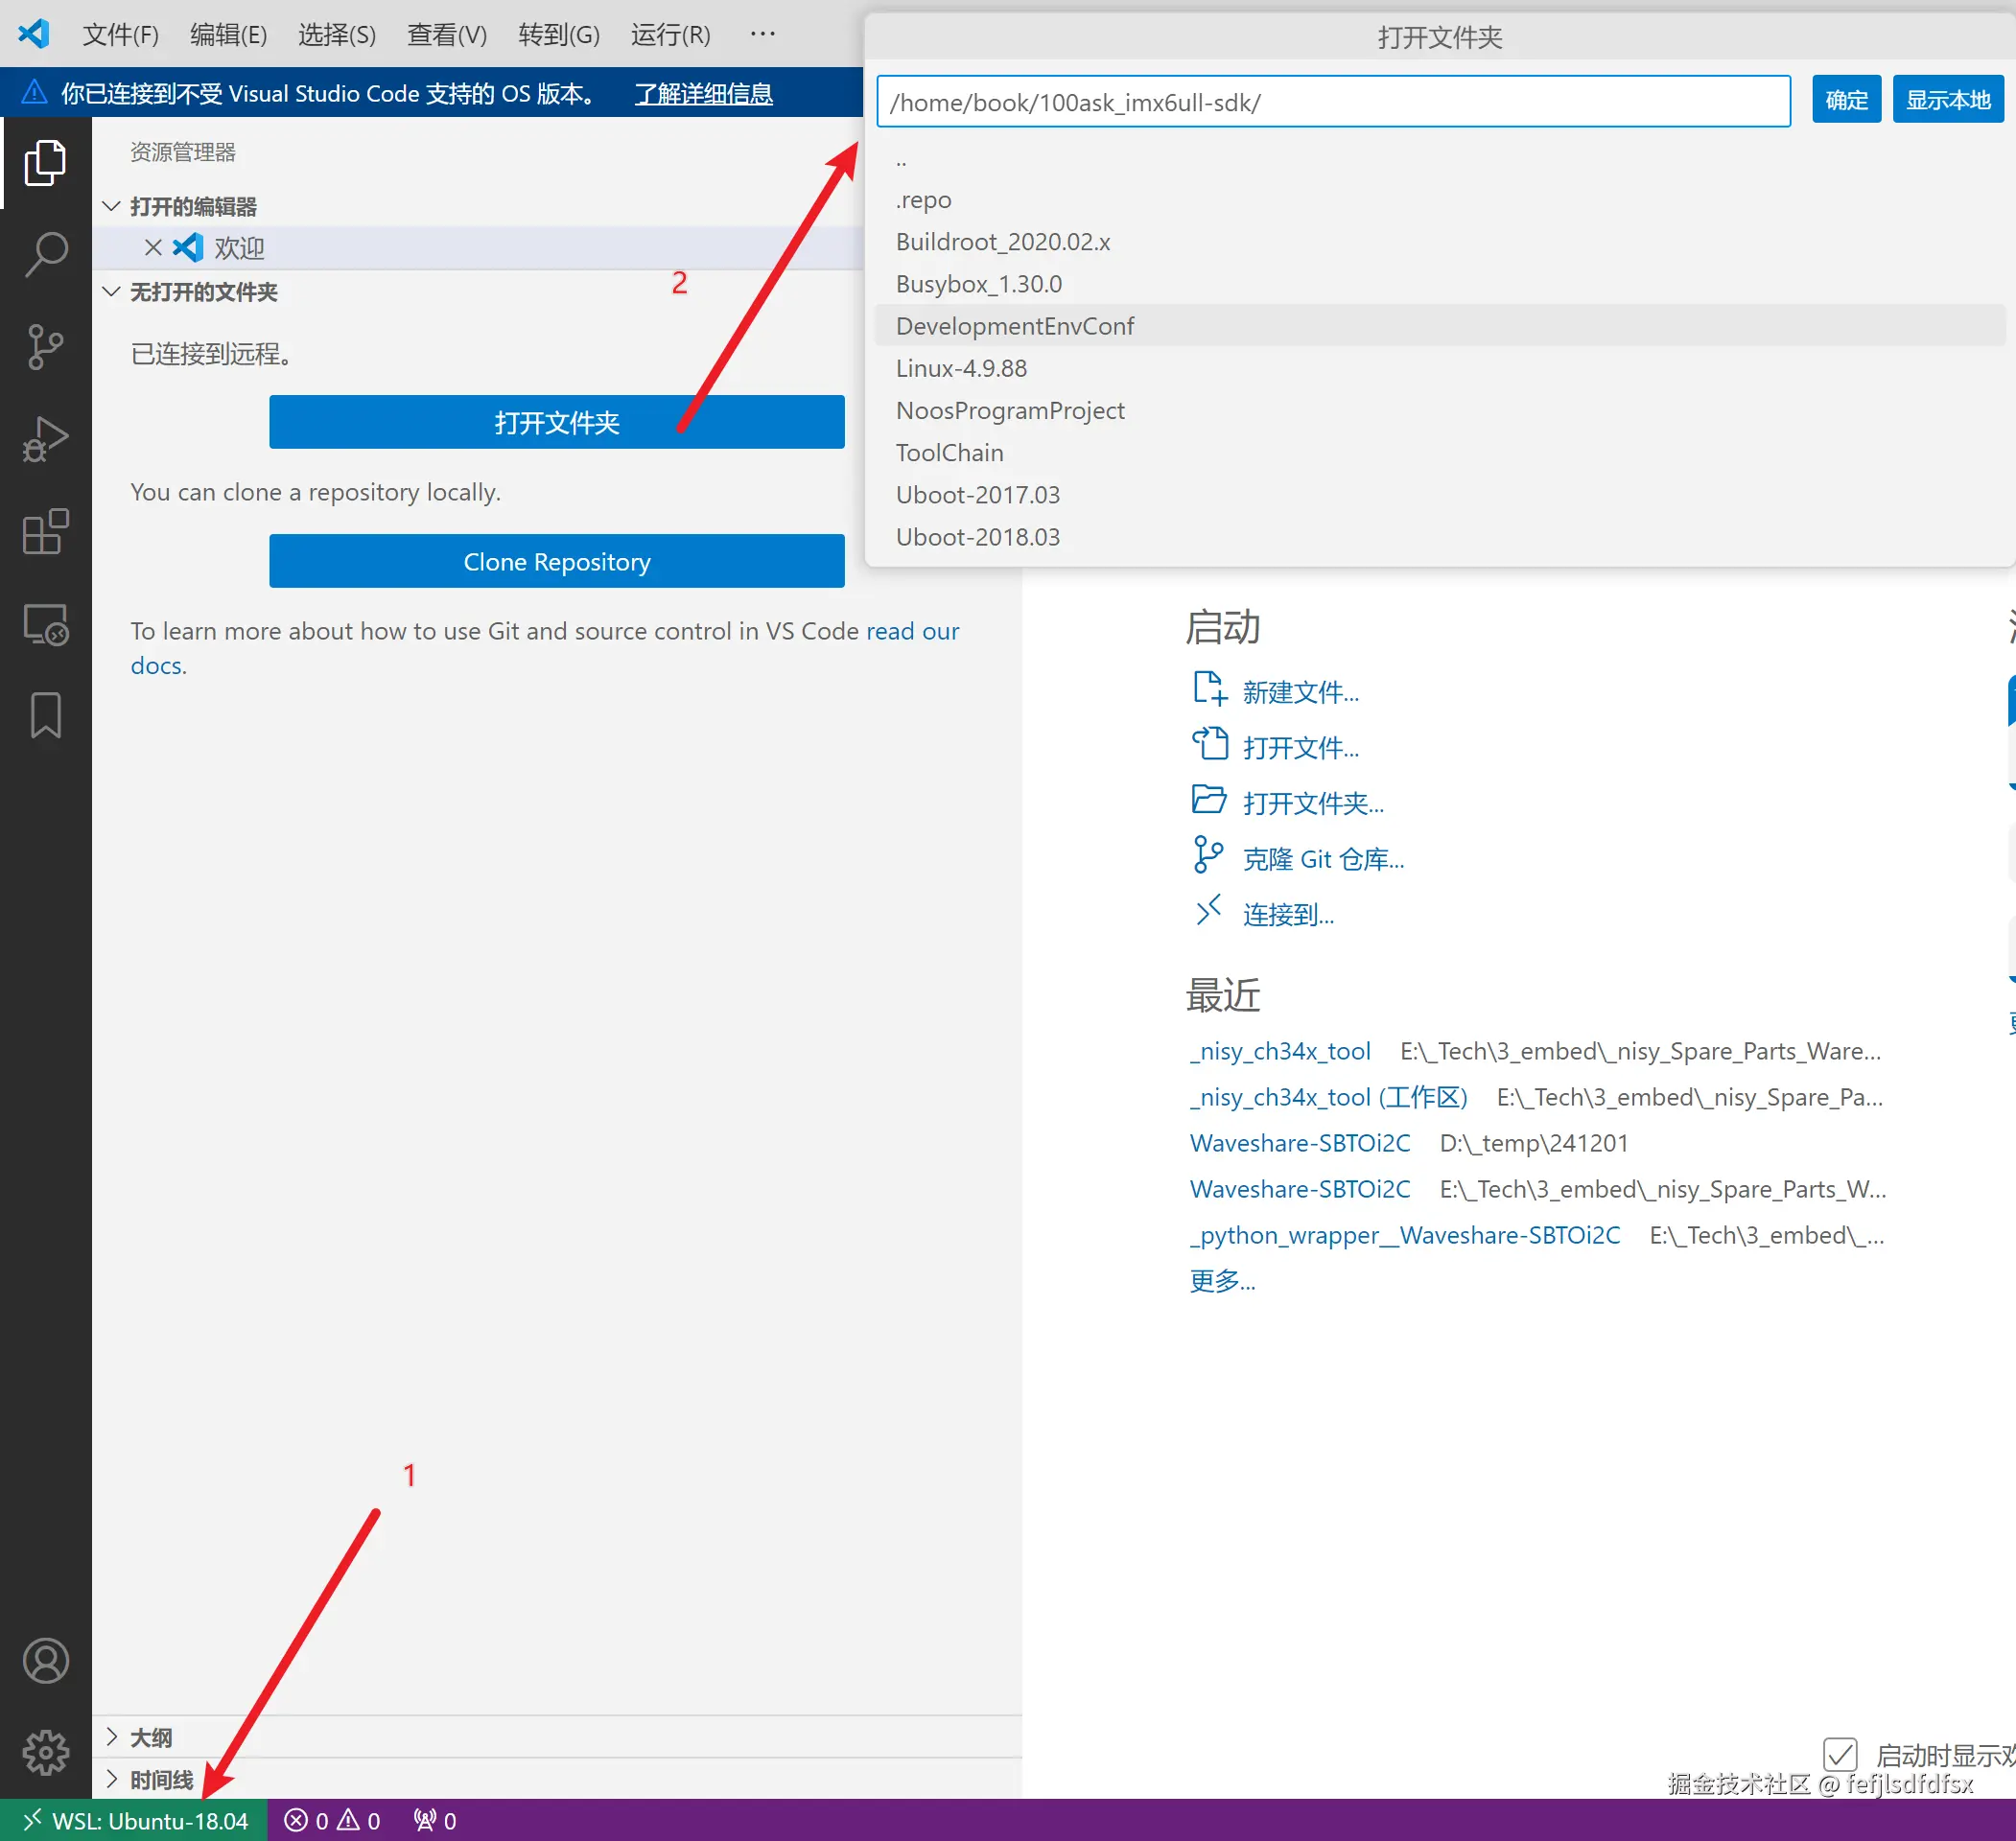Click the folder path input field
Image resolution: width=2016 pixels, height=1841 pixels.
(1332, 102)
